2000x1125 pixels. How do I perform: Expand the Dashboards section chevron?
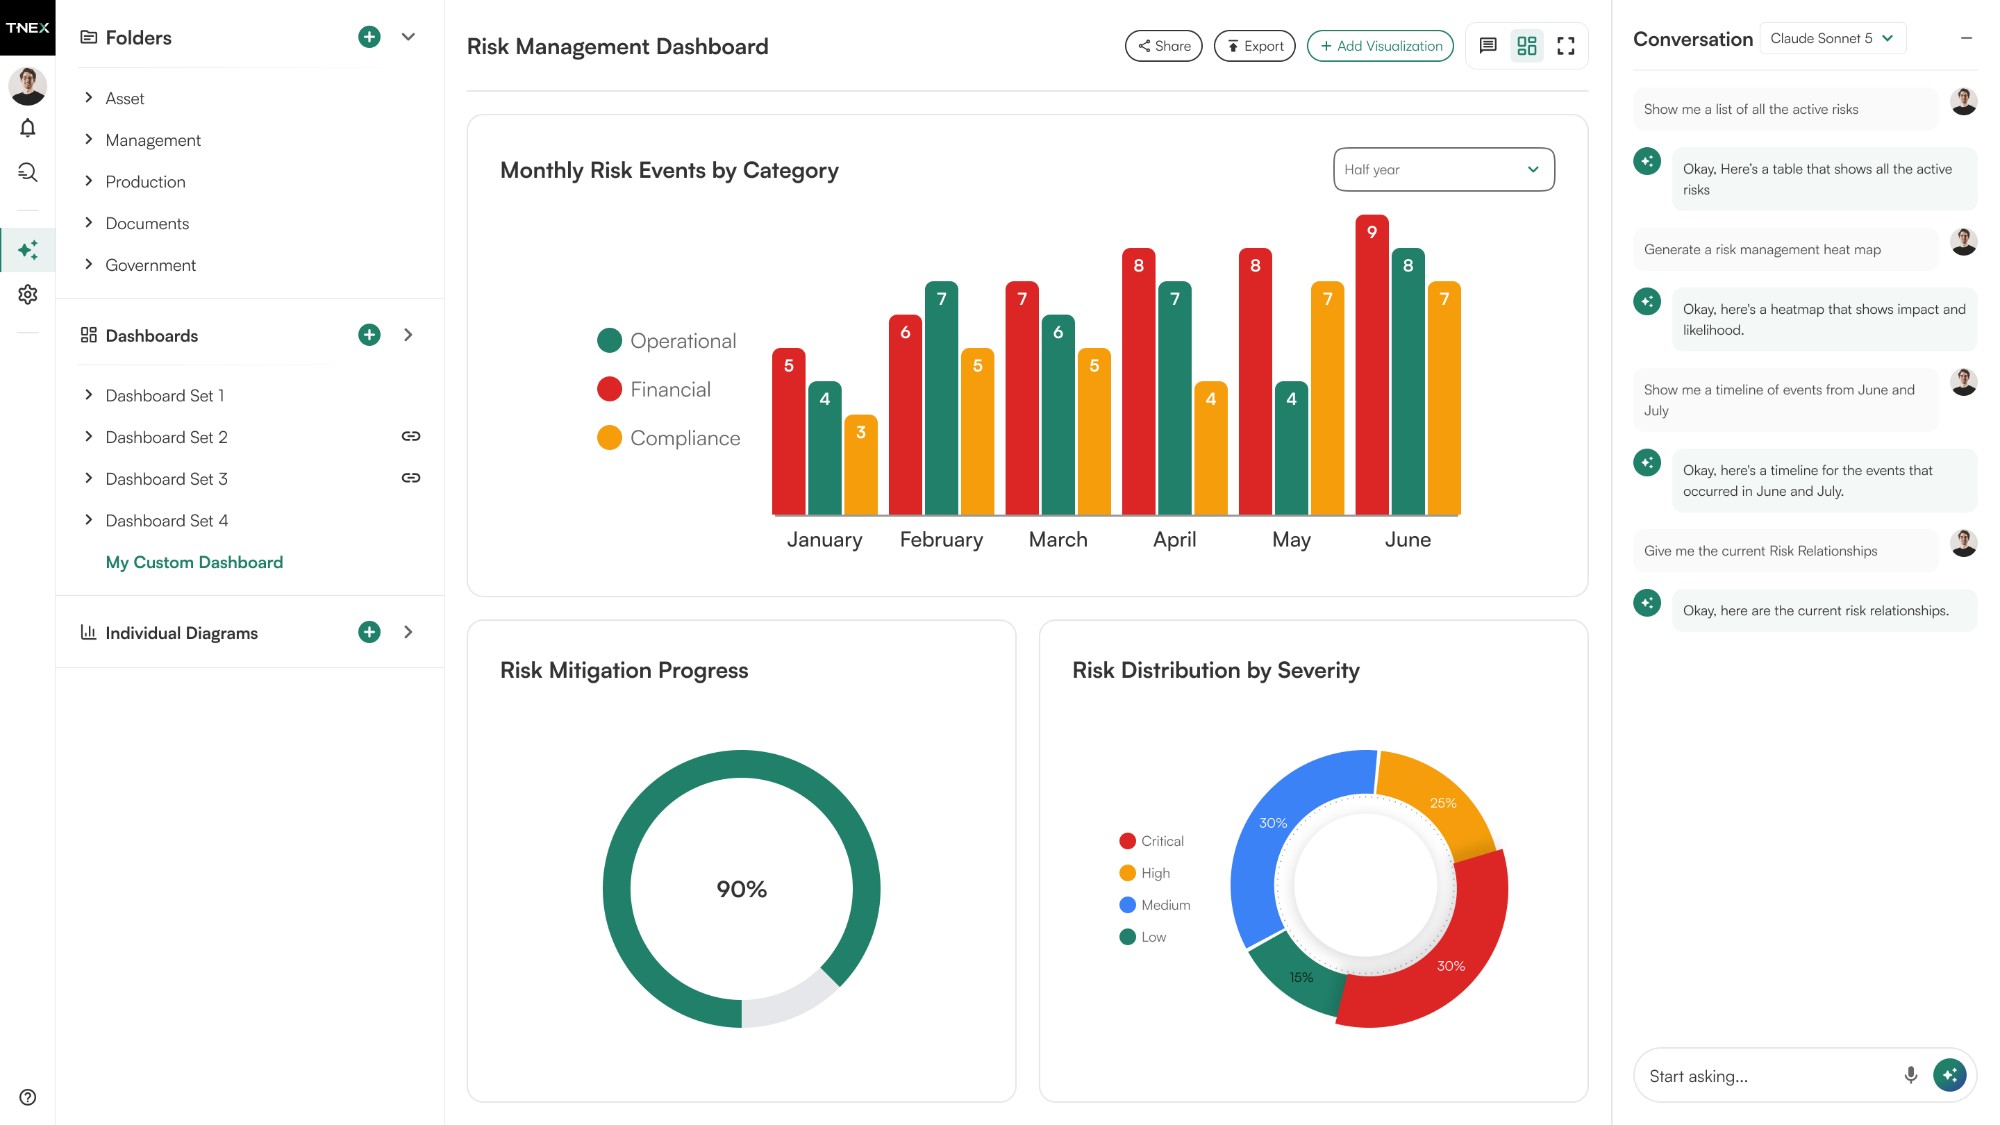coord(408,335)
